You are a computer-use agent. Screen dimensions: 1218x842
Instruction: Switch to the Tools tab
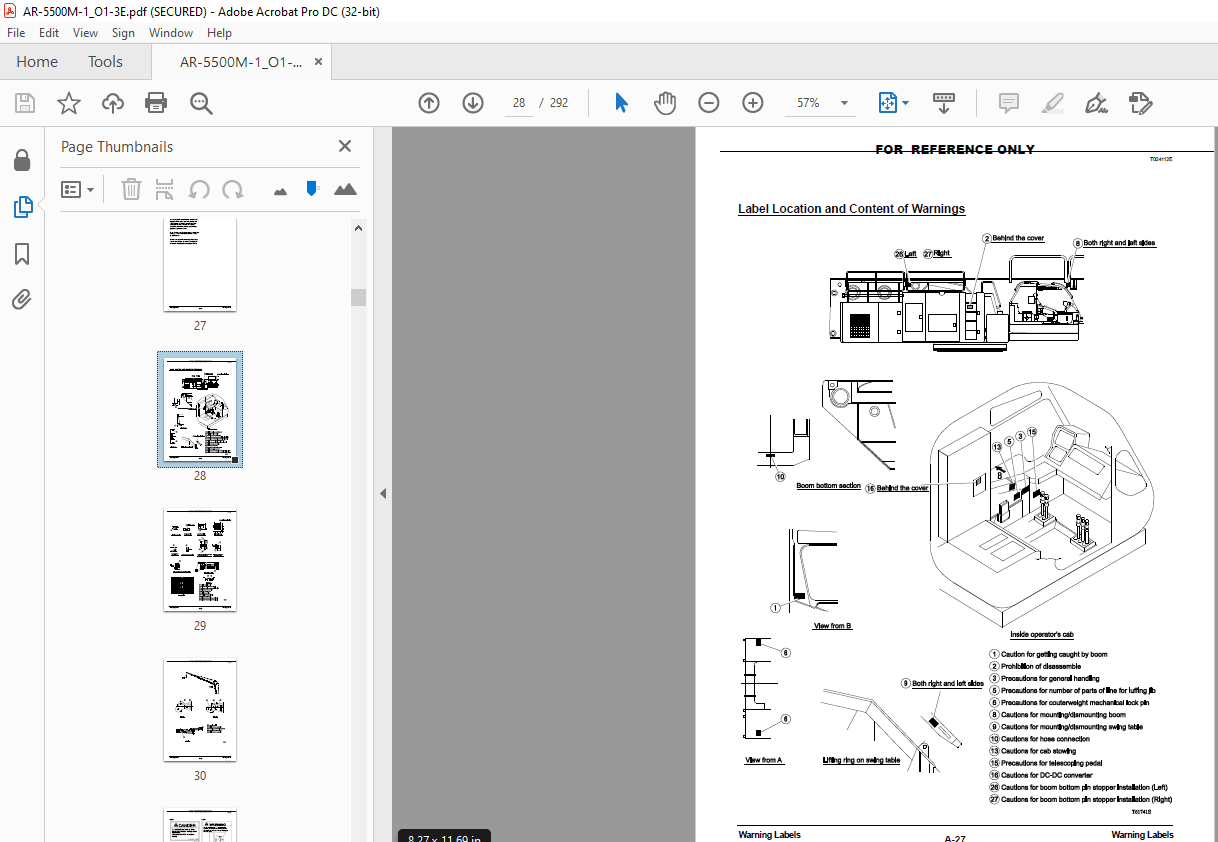click(104, 61)
